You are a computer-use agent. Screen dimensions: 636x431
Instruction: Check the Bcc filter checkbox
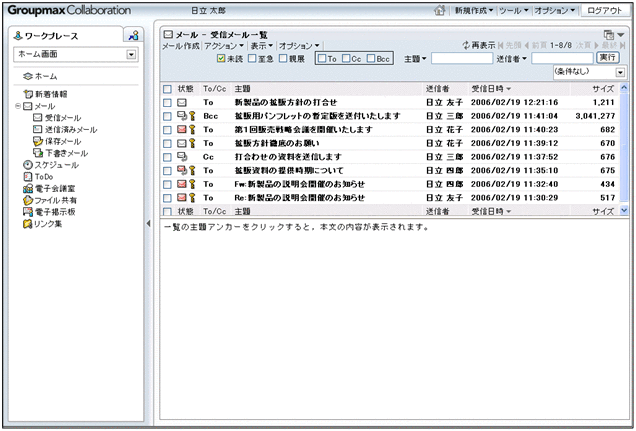click(x=371, y=59)
